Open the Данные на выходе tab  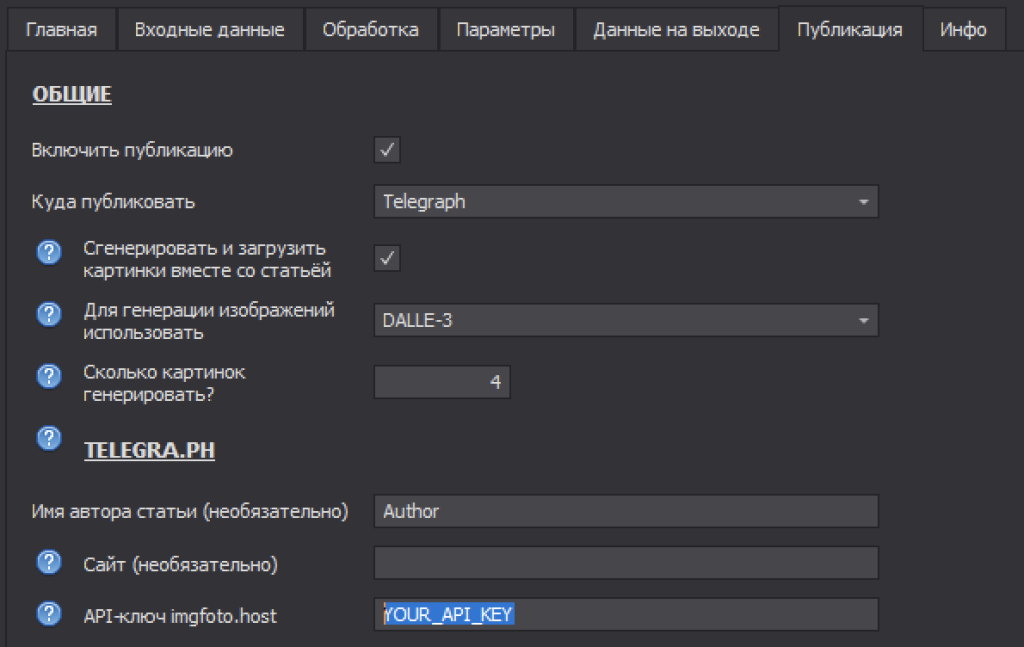(x=676, y=29)
